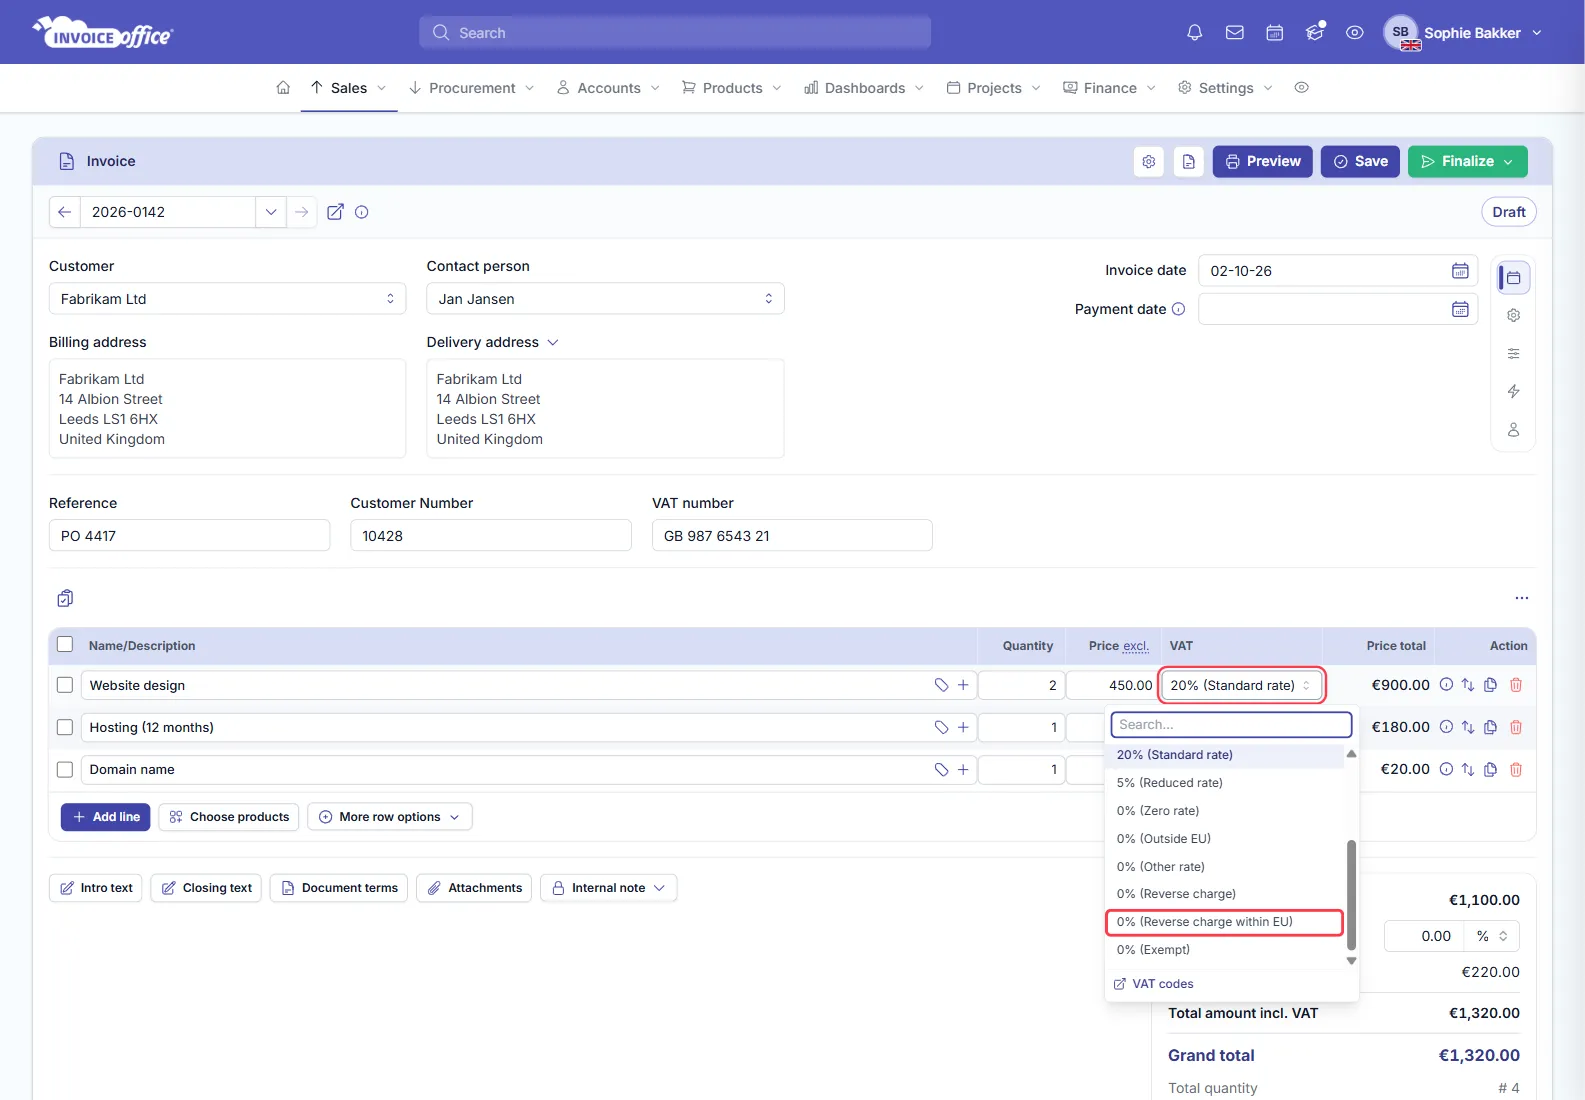Reorder the Domain name line
Image resolution: width=1585 pixels, height=1100 pixels.
pos(1468,769)
